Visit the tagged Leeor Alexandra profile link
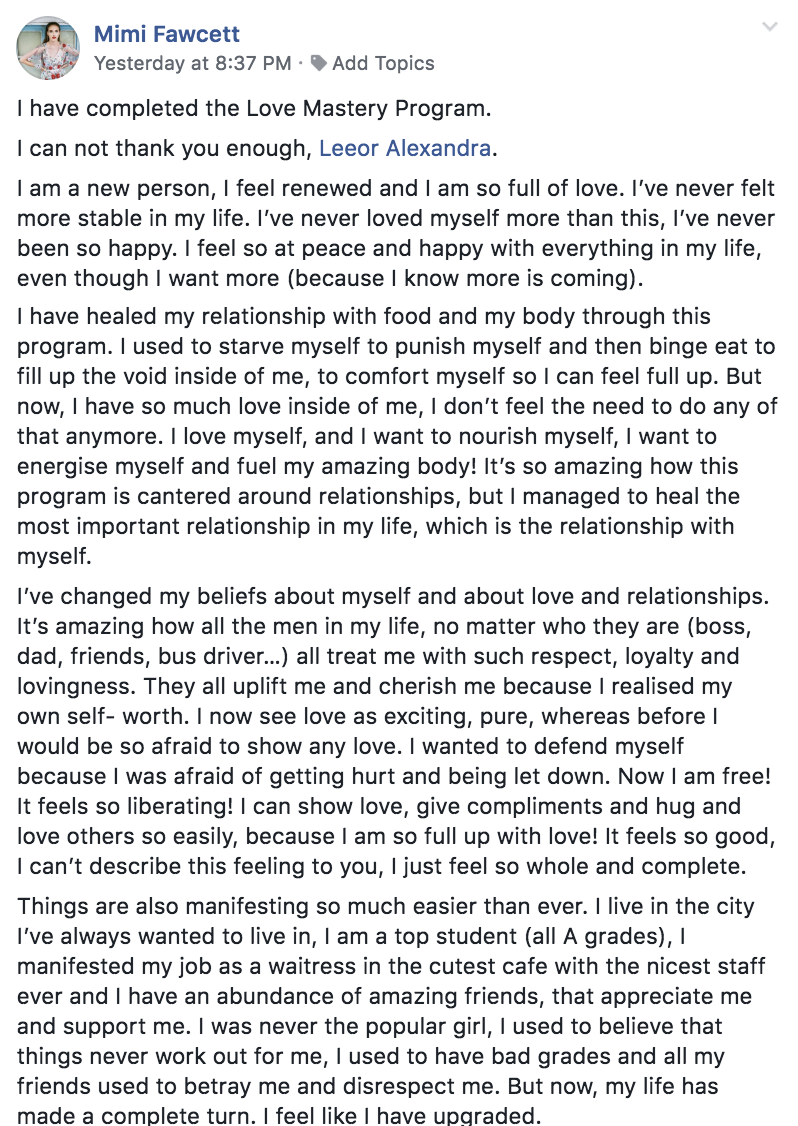The height and width of the screenshot is (1126, 798). (405, 148)
